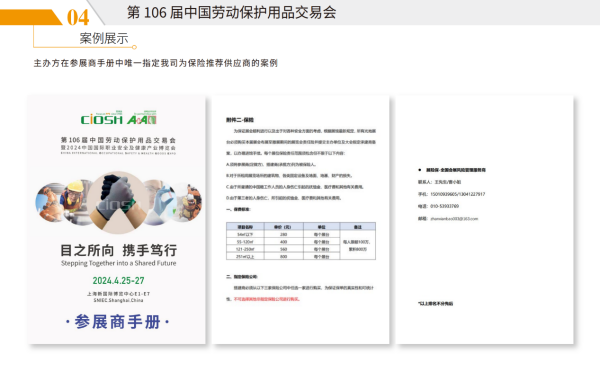Click the orange slide number "04"
This screenshot has width=600, height=389.
(x=78, y=18)
